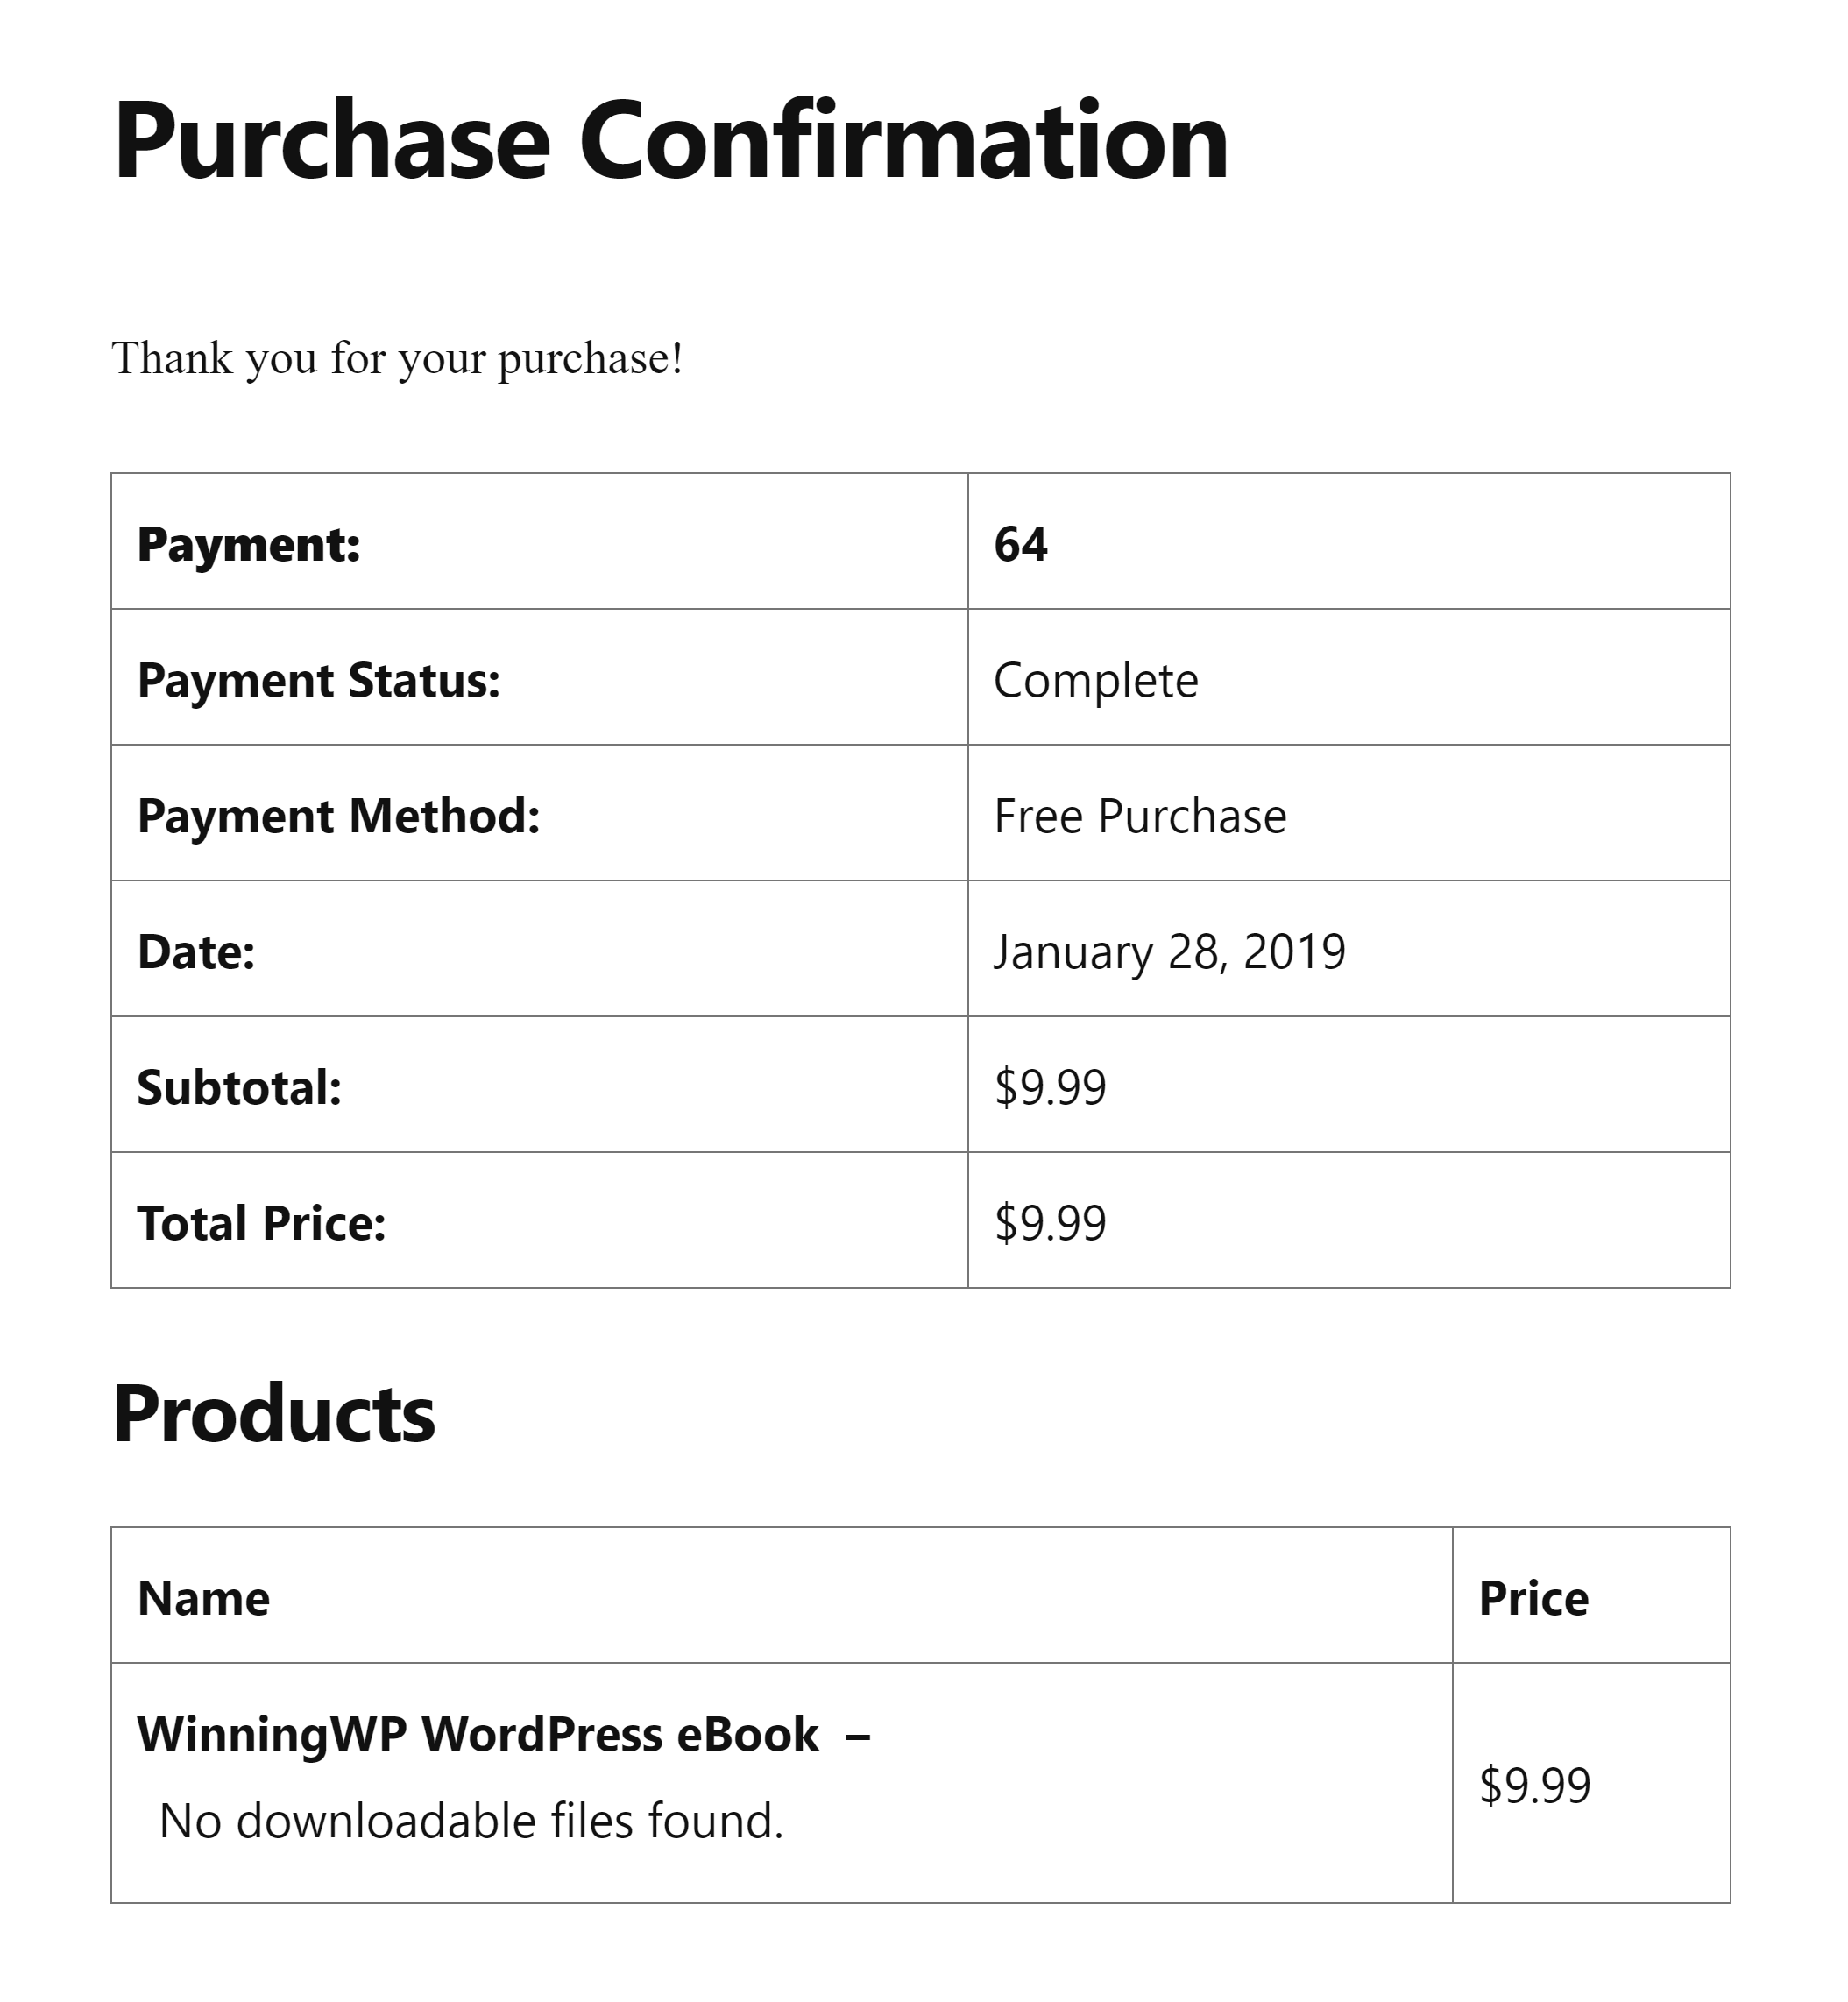Select the Free Purchase value
This screenshot has height=2002, width=1848.
click(x=1139, y=817)
